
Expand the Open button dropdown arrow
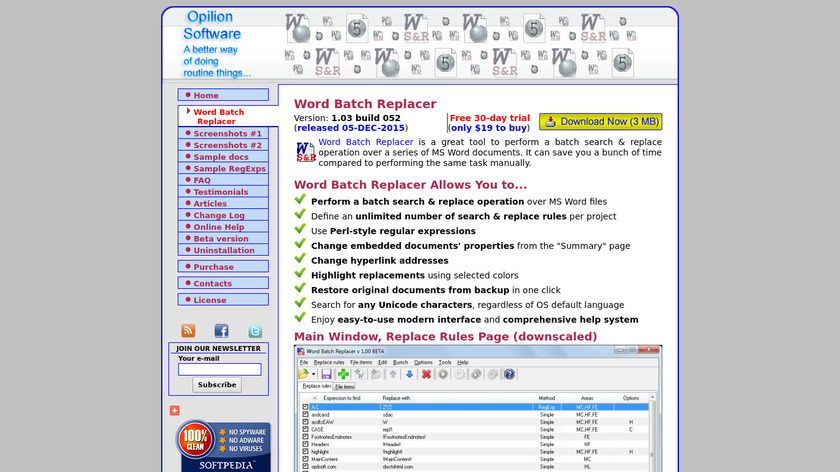point(313,374)
